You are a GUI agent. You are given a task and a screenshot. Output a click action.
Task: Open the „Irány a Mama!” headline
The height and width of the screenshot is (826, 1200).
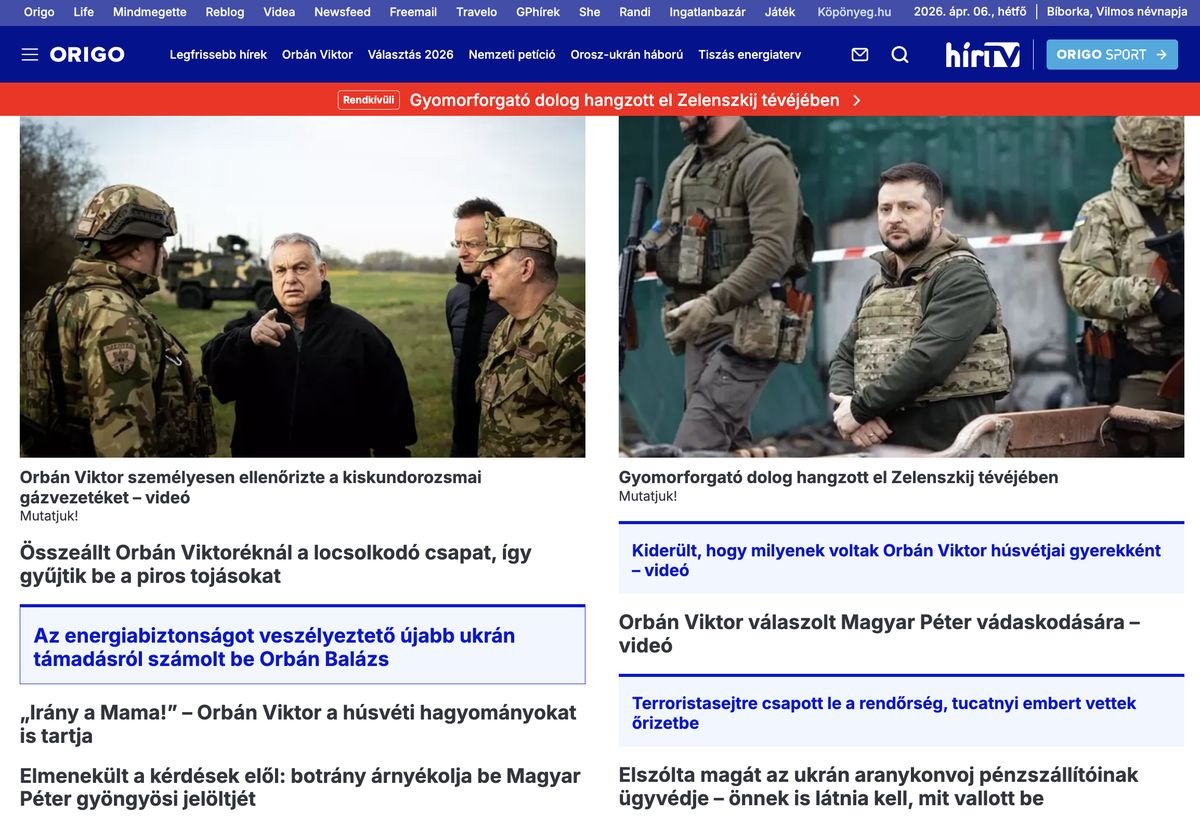coord(298,724)
